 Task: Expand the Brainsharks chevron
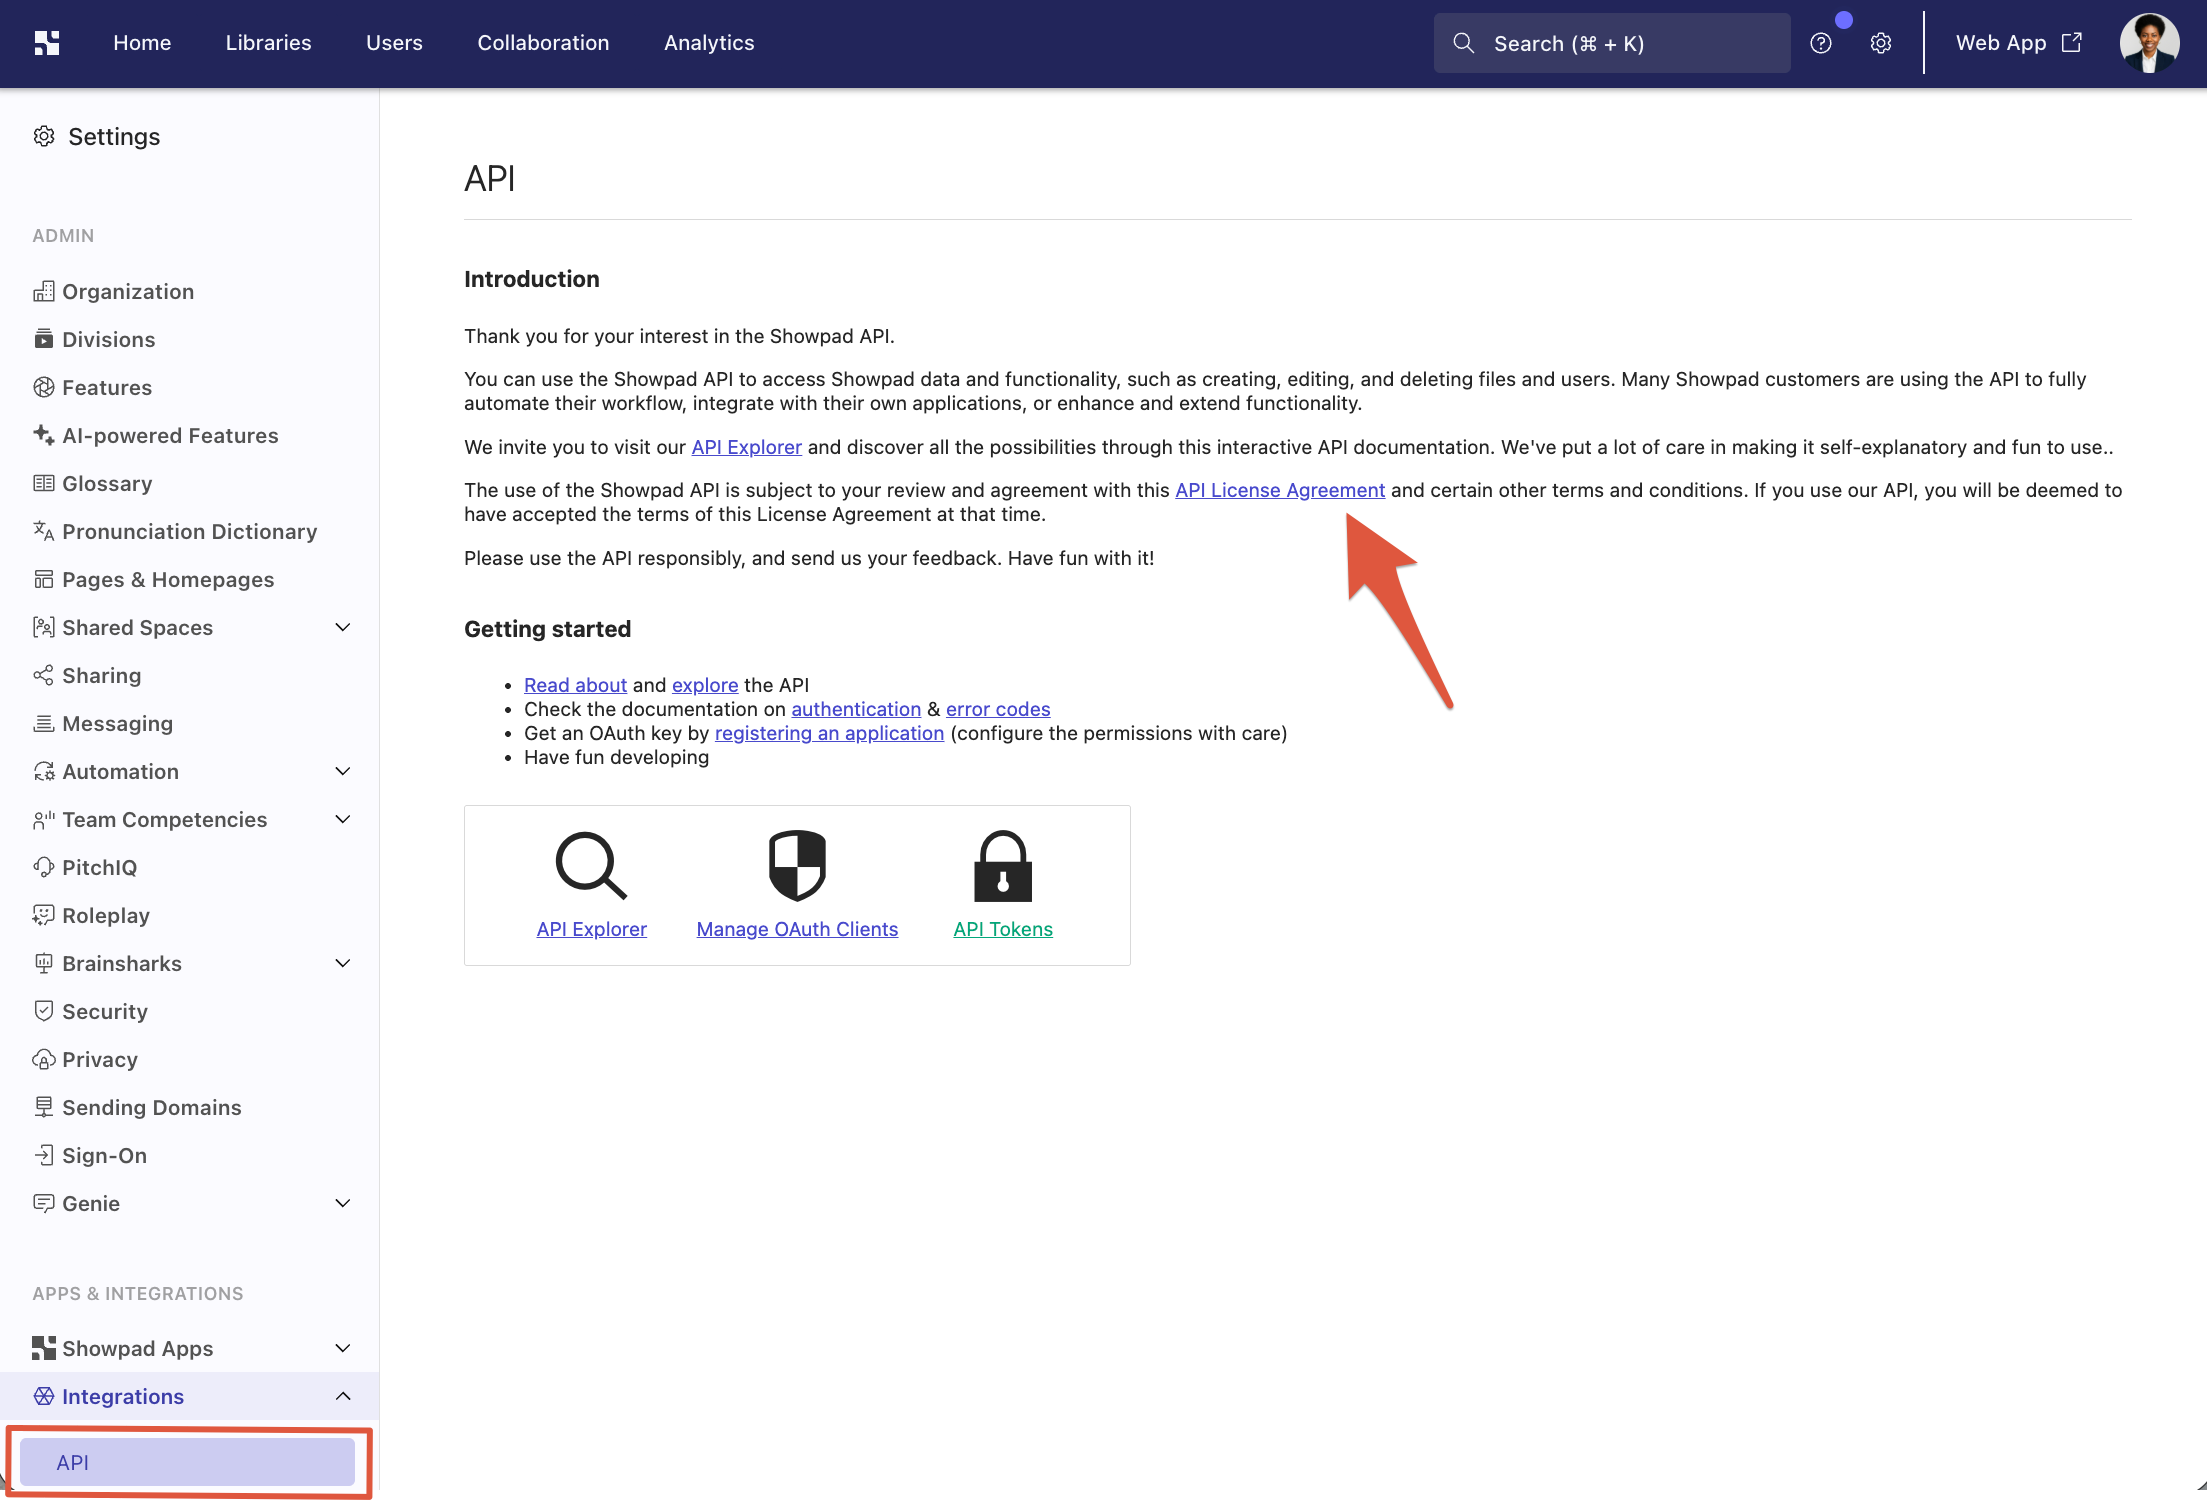click(343, 963)
